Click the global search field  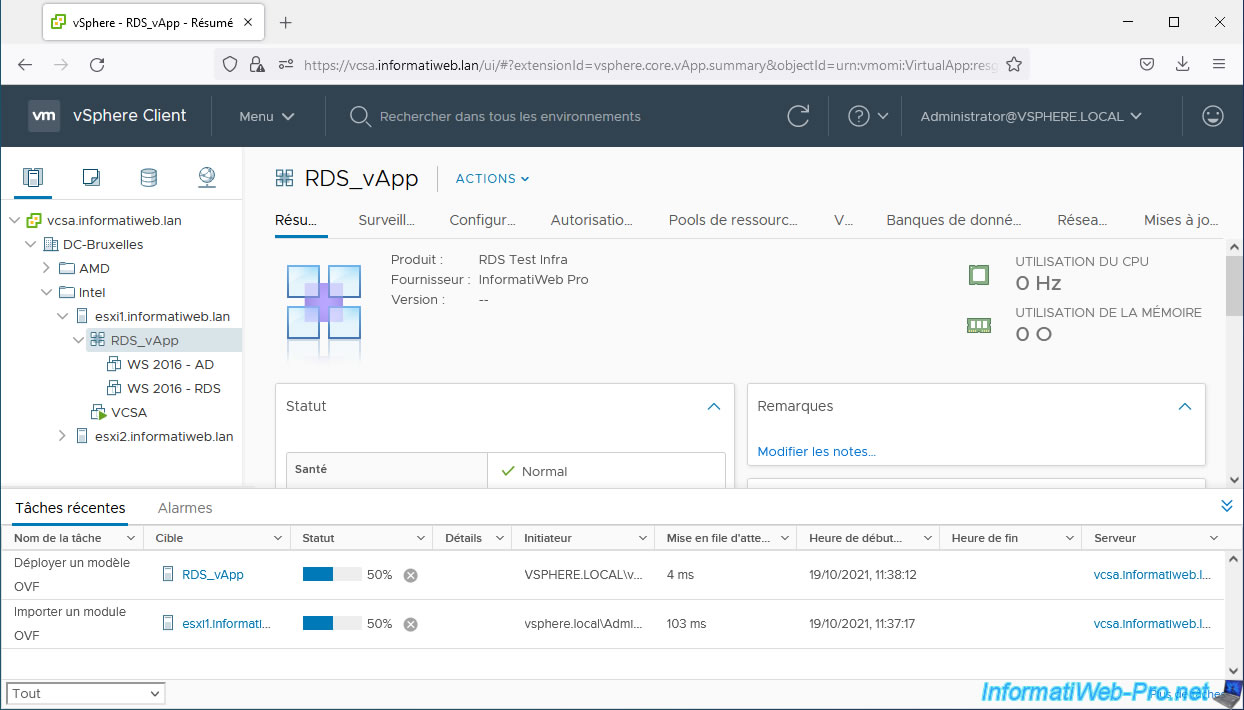click(x=509, y=116)
